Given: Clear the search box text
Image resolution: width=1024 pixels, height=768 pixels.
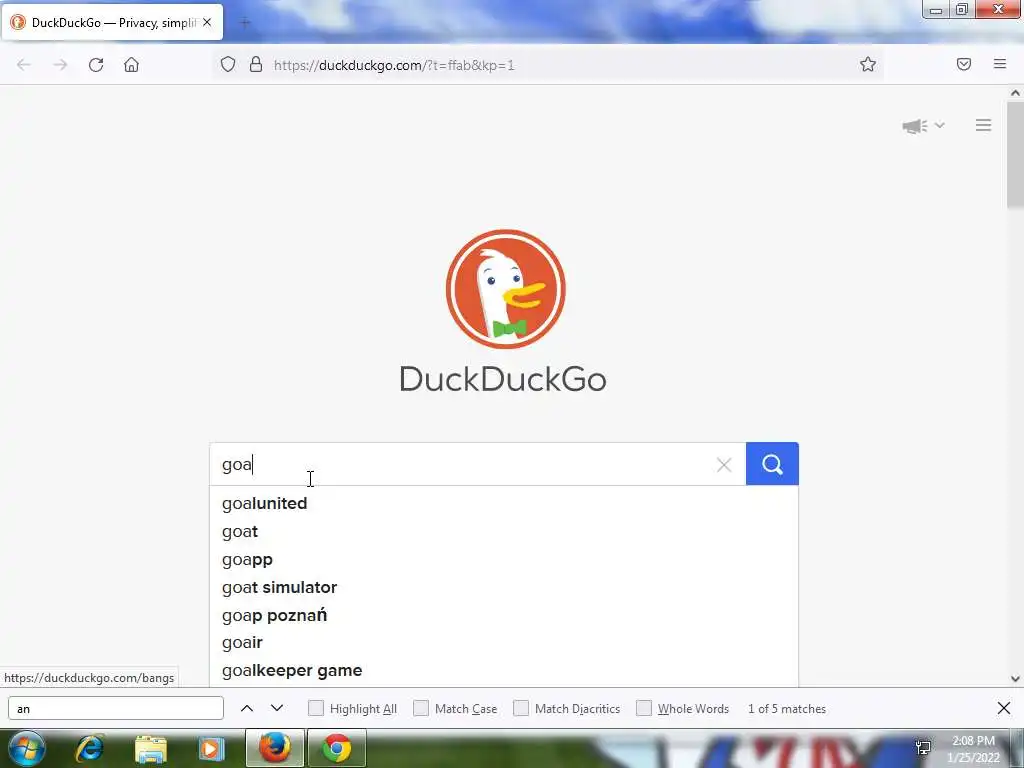Looking at the screenshot, I should click(x=724, y=465).
